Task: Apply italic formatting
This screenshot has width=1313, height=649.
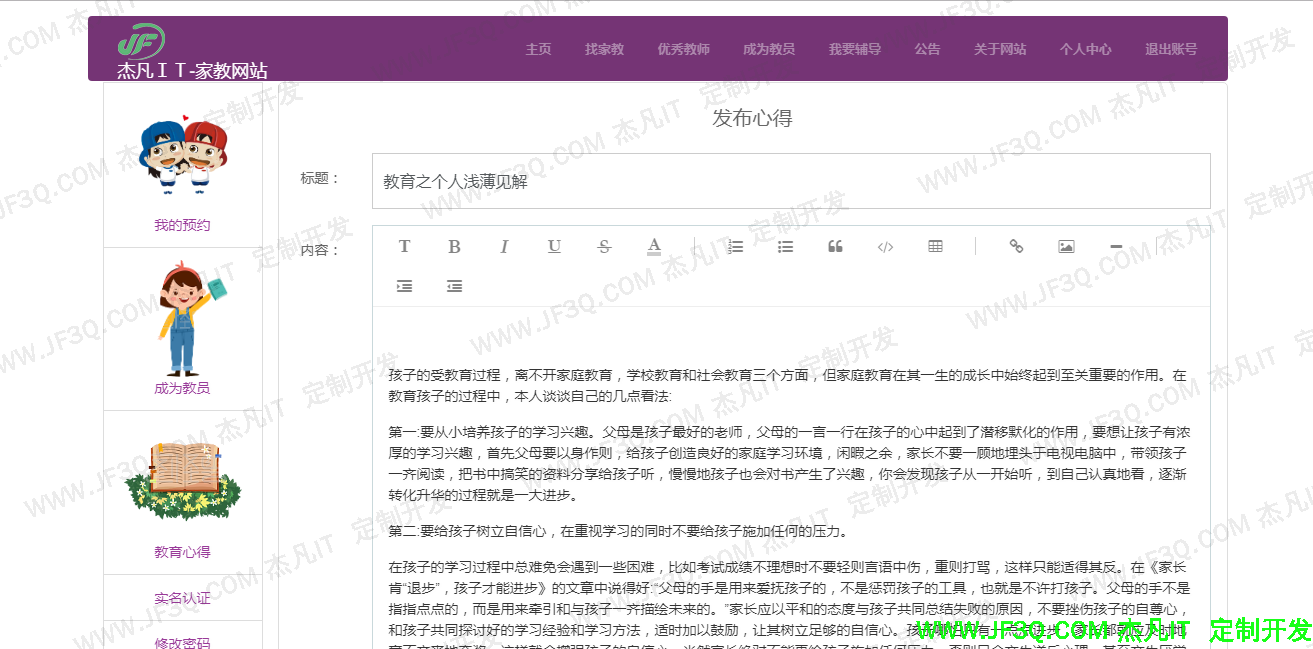Action: pos(504,246)
